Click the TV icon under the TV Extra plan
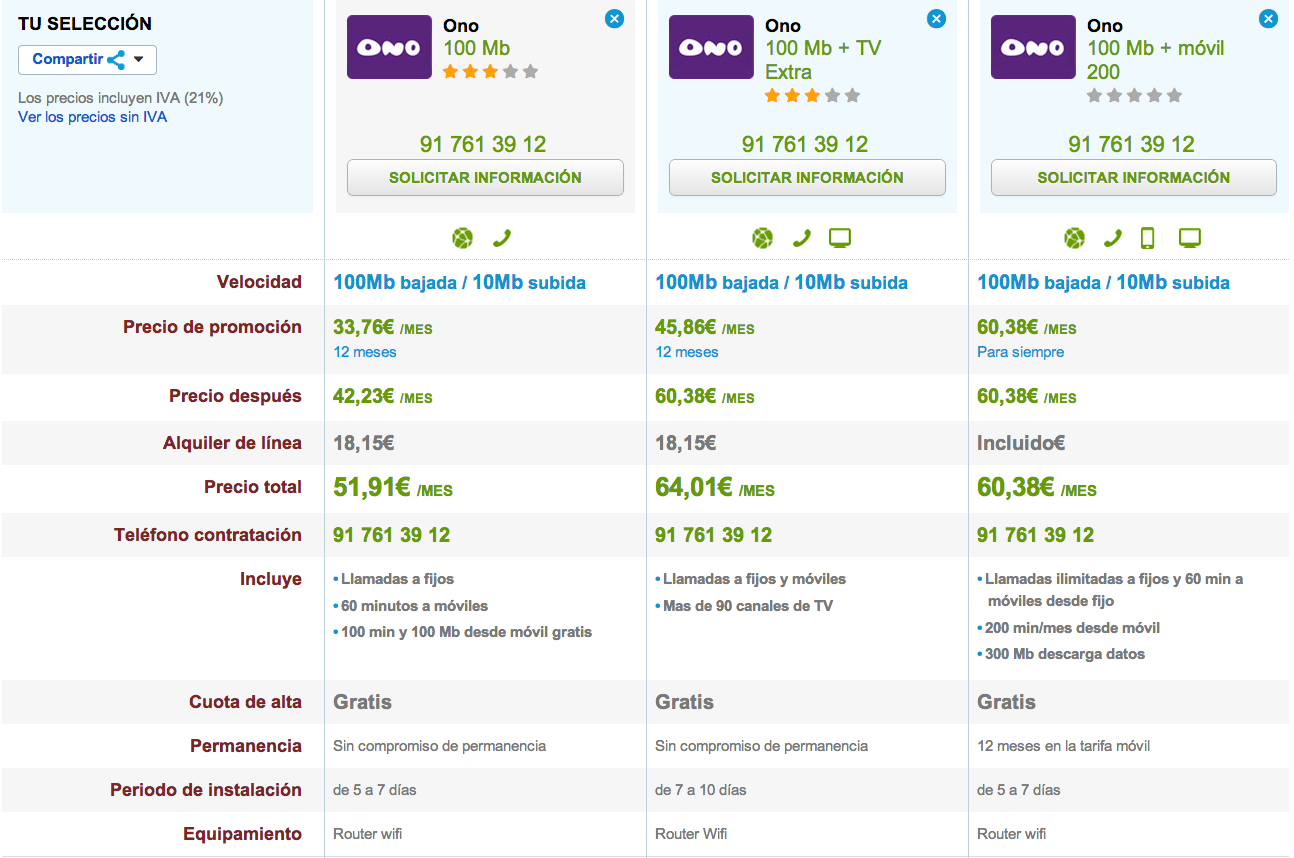This screenshot has width=1294, height=858. (x=840, y=238)
